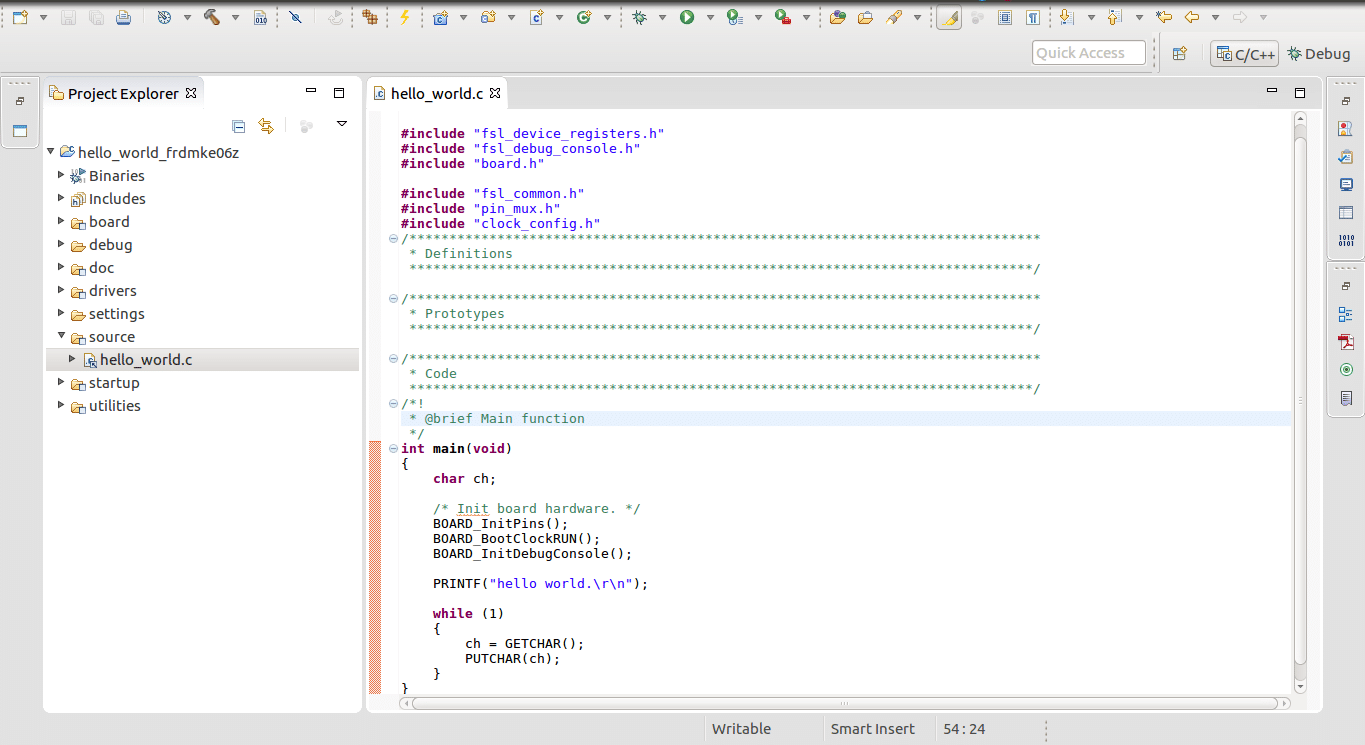Click the New Source Folder icon
This screenshot has height=745, width=1365.
(x=488, y=17)
